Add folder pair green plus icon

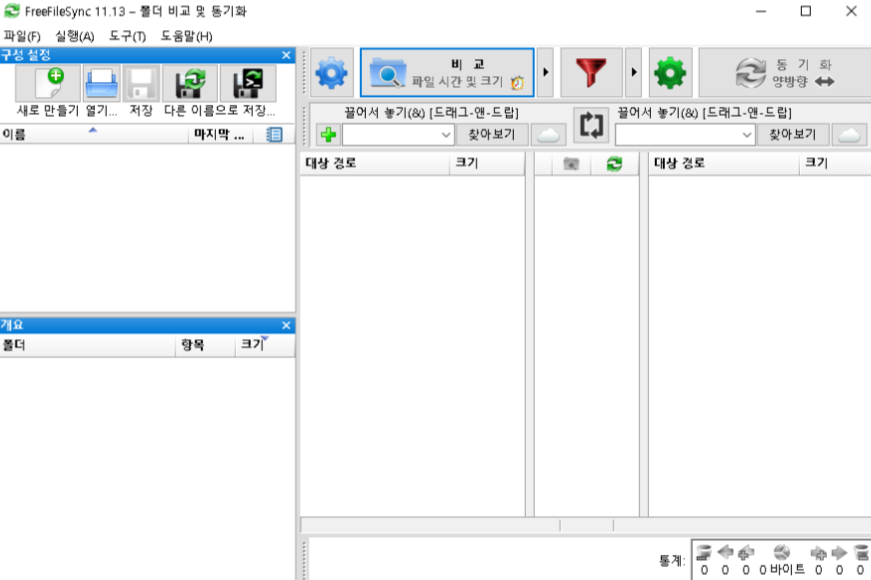[x=328, y=134]
